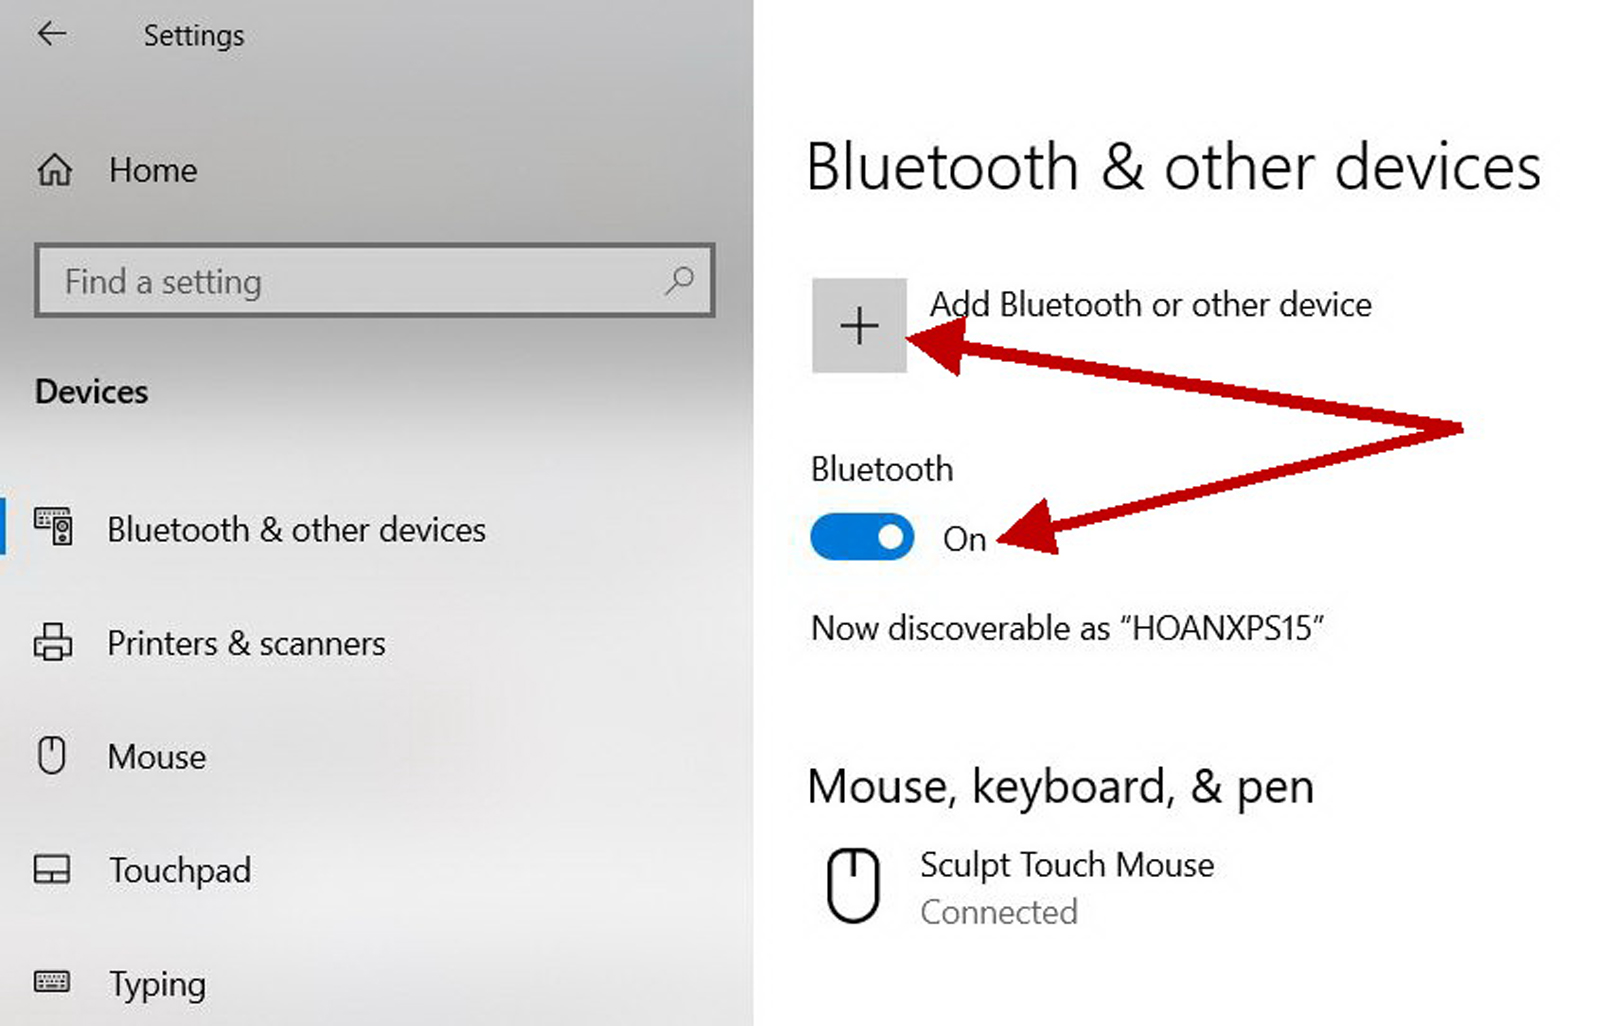This screenshot has width=1600, height=1026.
Task: Open the Touchpad settings section
Action: 180,870
